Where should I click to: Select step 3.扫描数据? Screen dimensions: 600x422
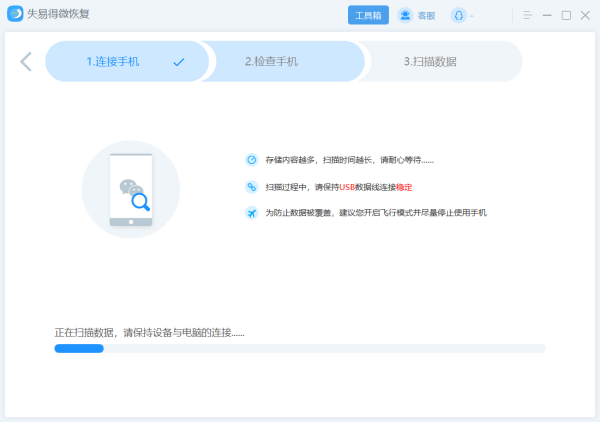[440, 61]
